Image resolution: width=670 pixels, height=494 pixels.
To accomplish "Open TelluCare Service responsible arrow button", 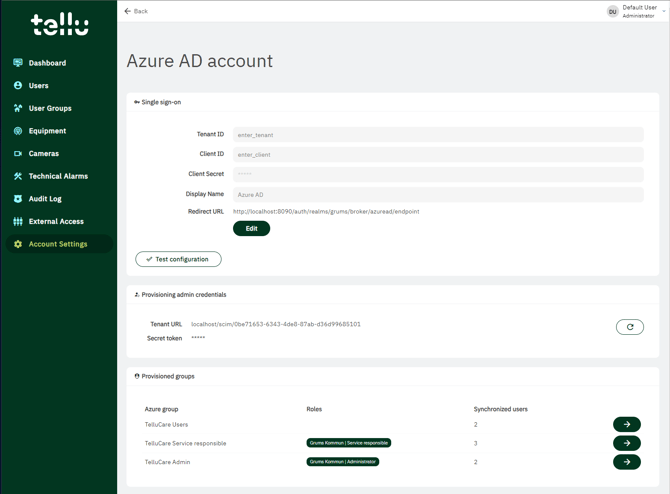I will point(626,443).
